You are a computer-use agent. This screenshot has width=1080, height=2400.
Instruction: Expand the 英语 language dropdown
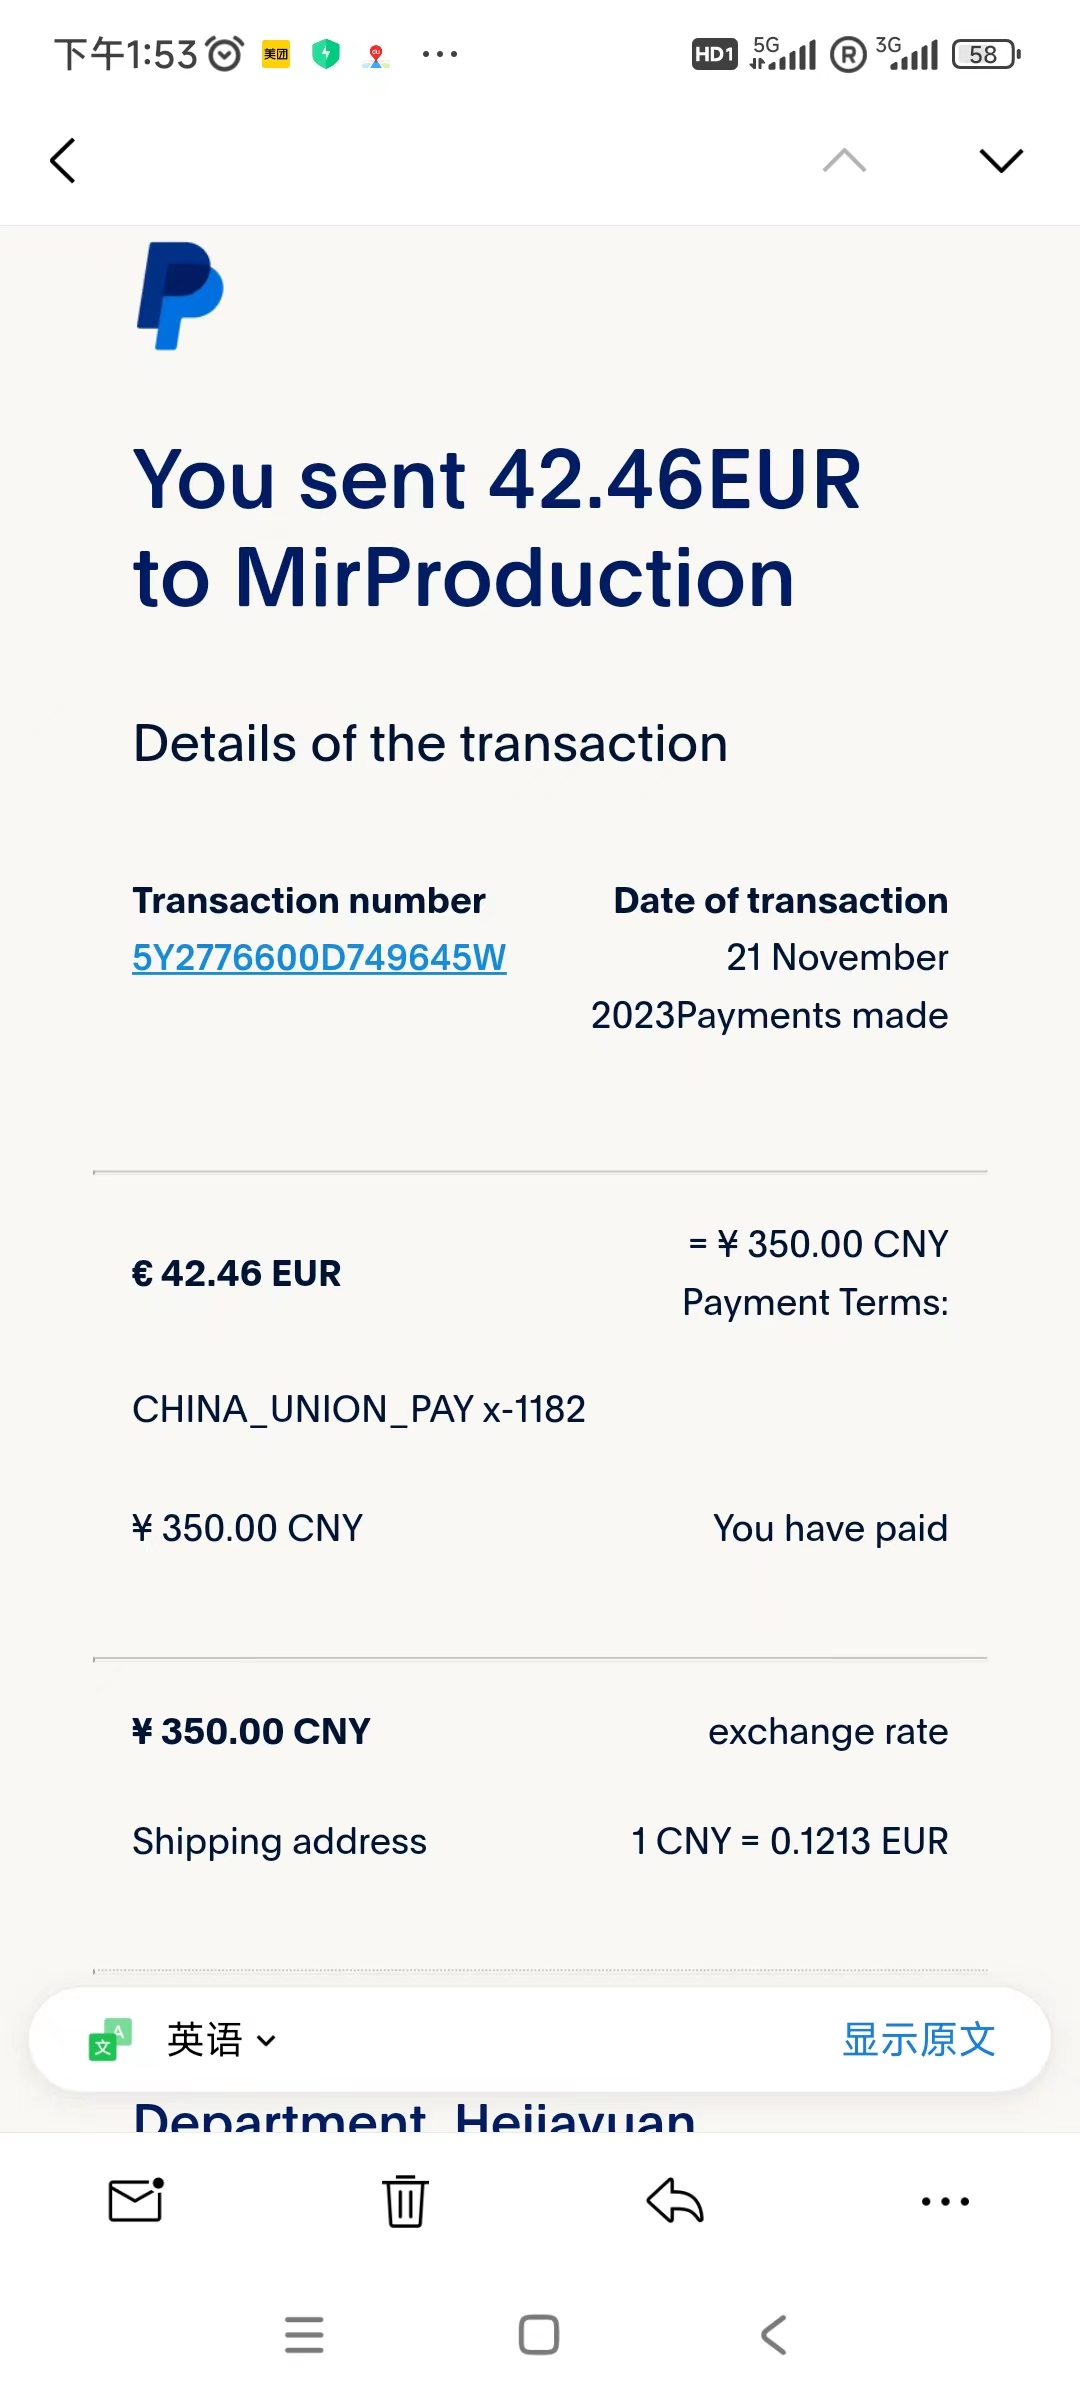tap(220, 2040)
